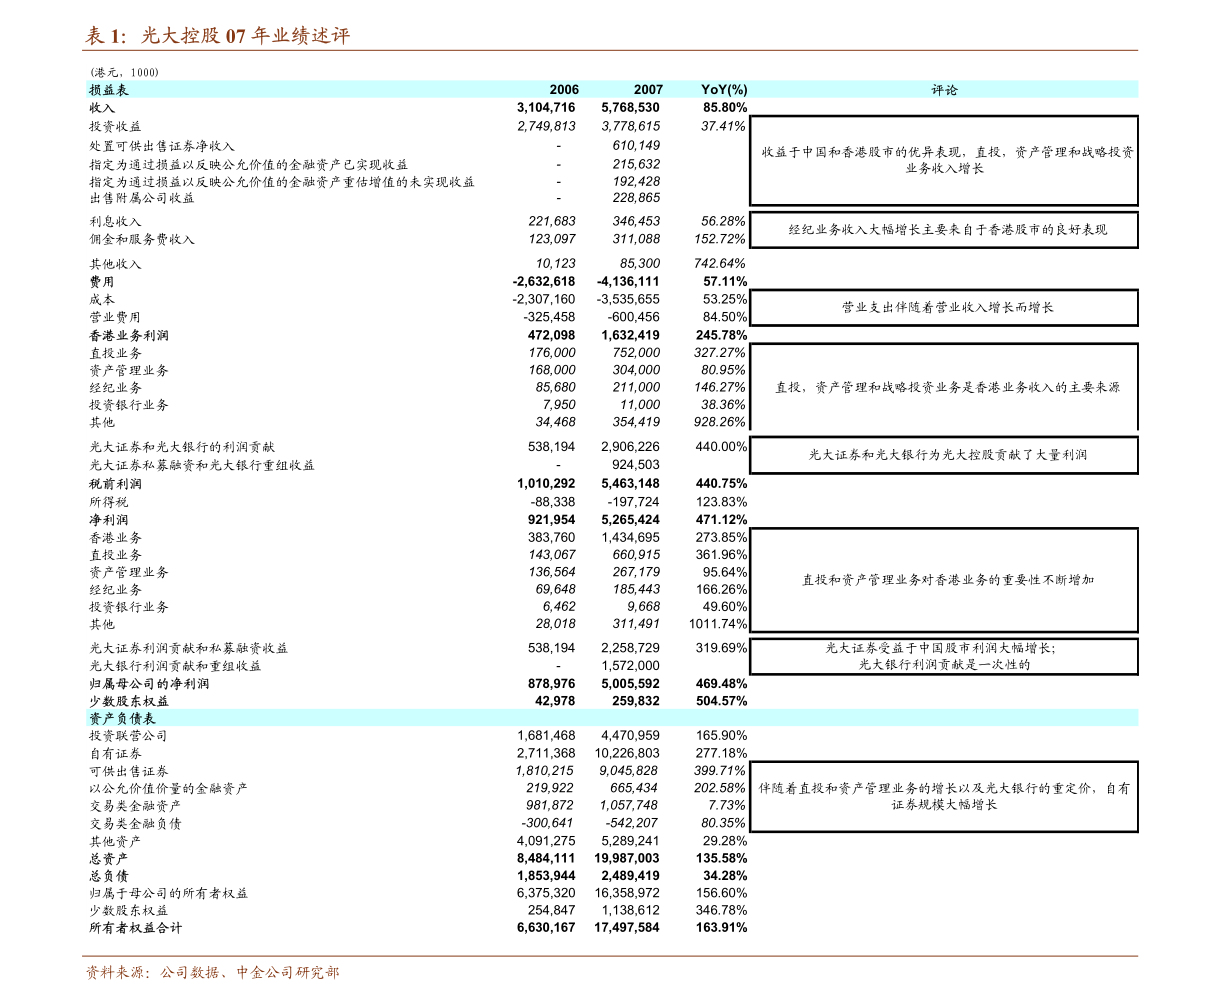Click the percentage 327.27%
The height and width of the screenshot is (1001, 1224).
click(720, 353)
